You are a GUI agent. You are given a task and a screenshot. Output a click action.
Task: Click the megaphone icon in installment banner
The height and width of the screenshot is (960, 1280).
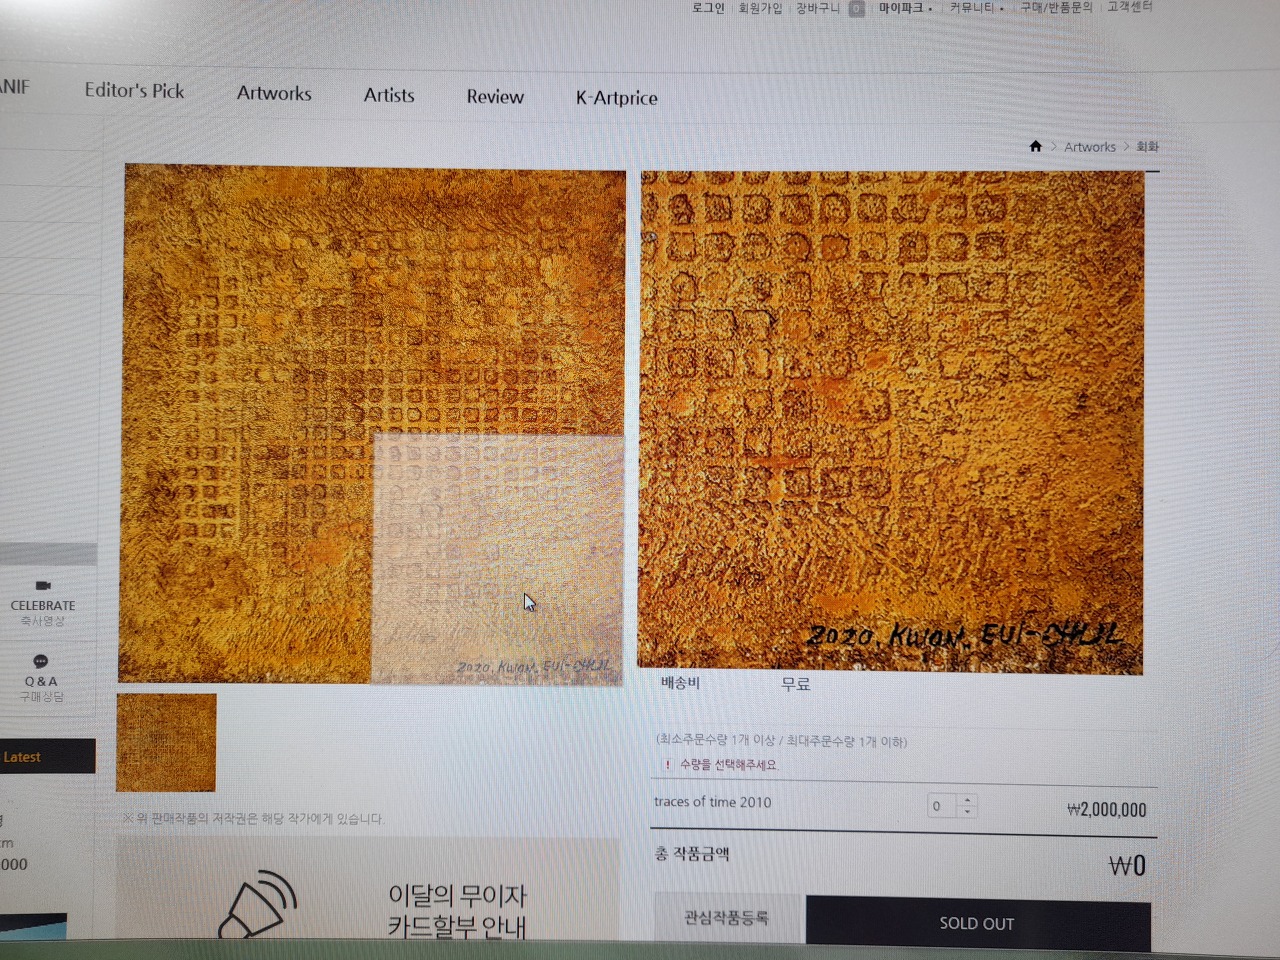click(258, 905)
